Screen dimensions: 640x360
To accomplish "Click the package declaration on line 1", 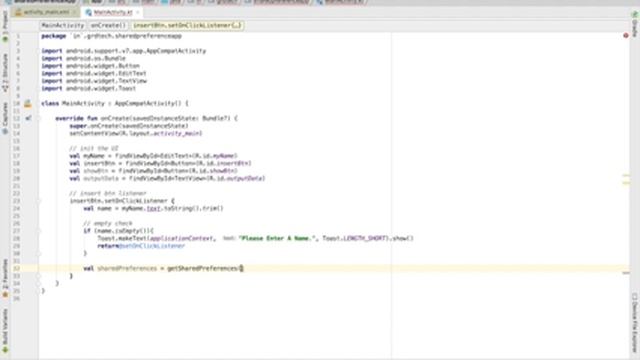I will click(111, 36).
